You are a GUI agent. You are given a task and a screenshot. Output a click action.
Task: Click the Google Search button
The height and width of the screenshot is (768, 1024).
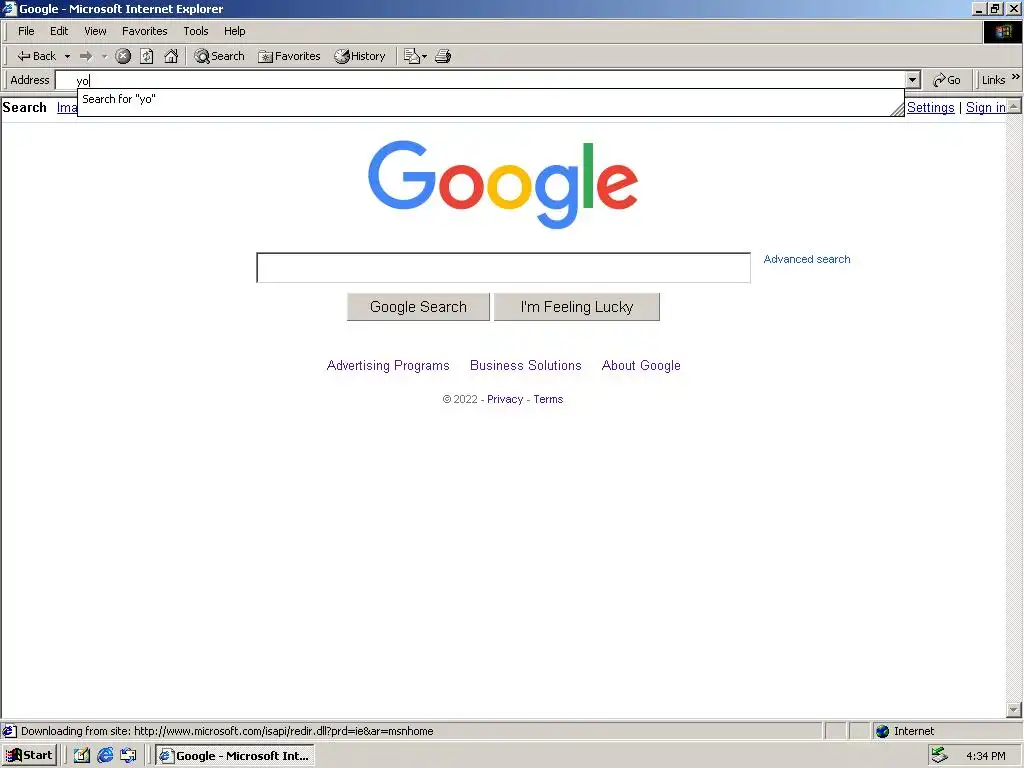tap(418, 307)
